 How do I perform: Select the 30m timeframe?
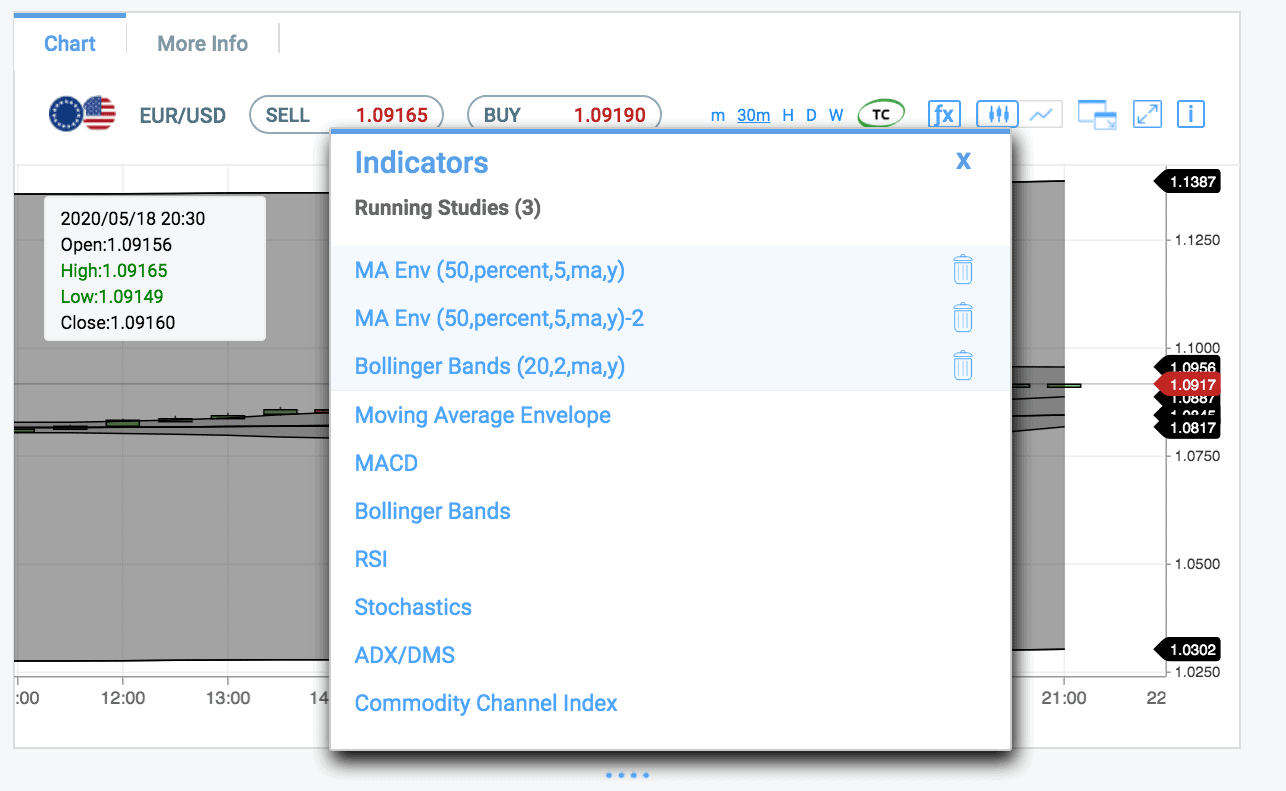[753, 115]
